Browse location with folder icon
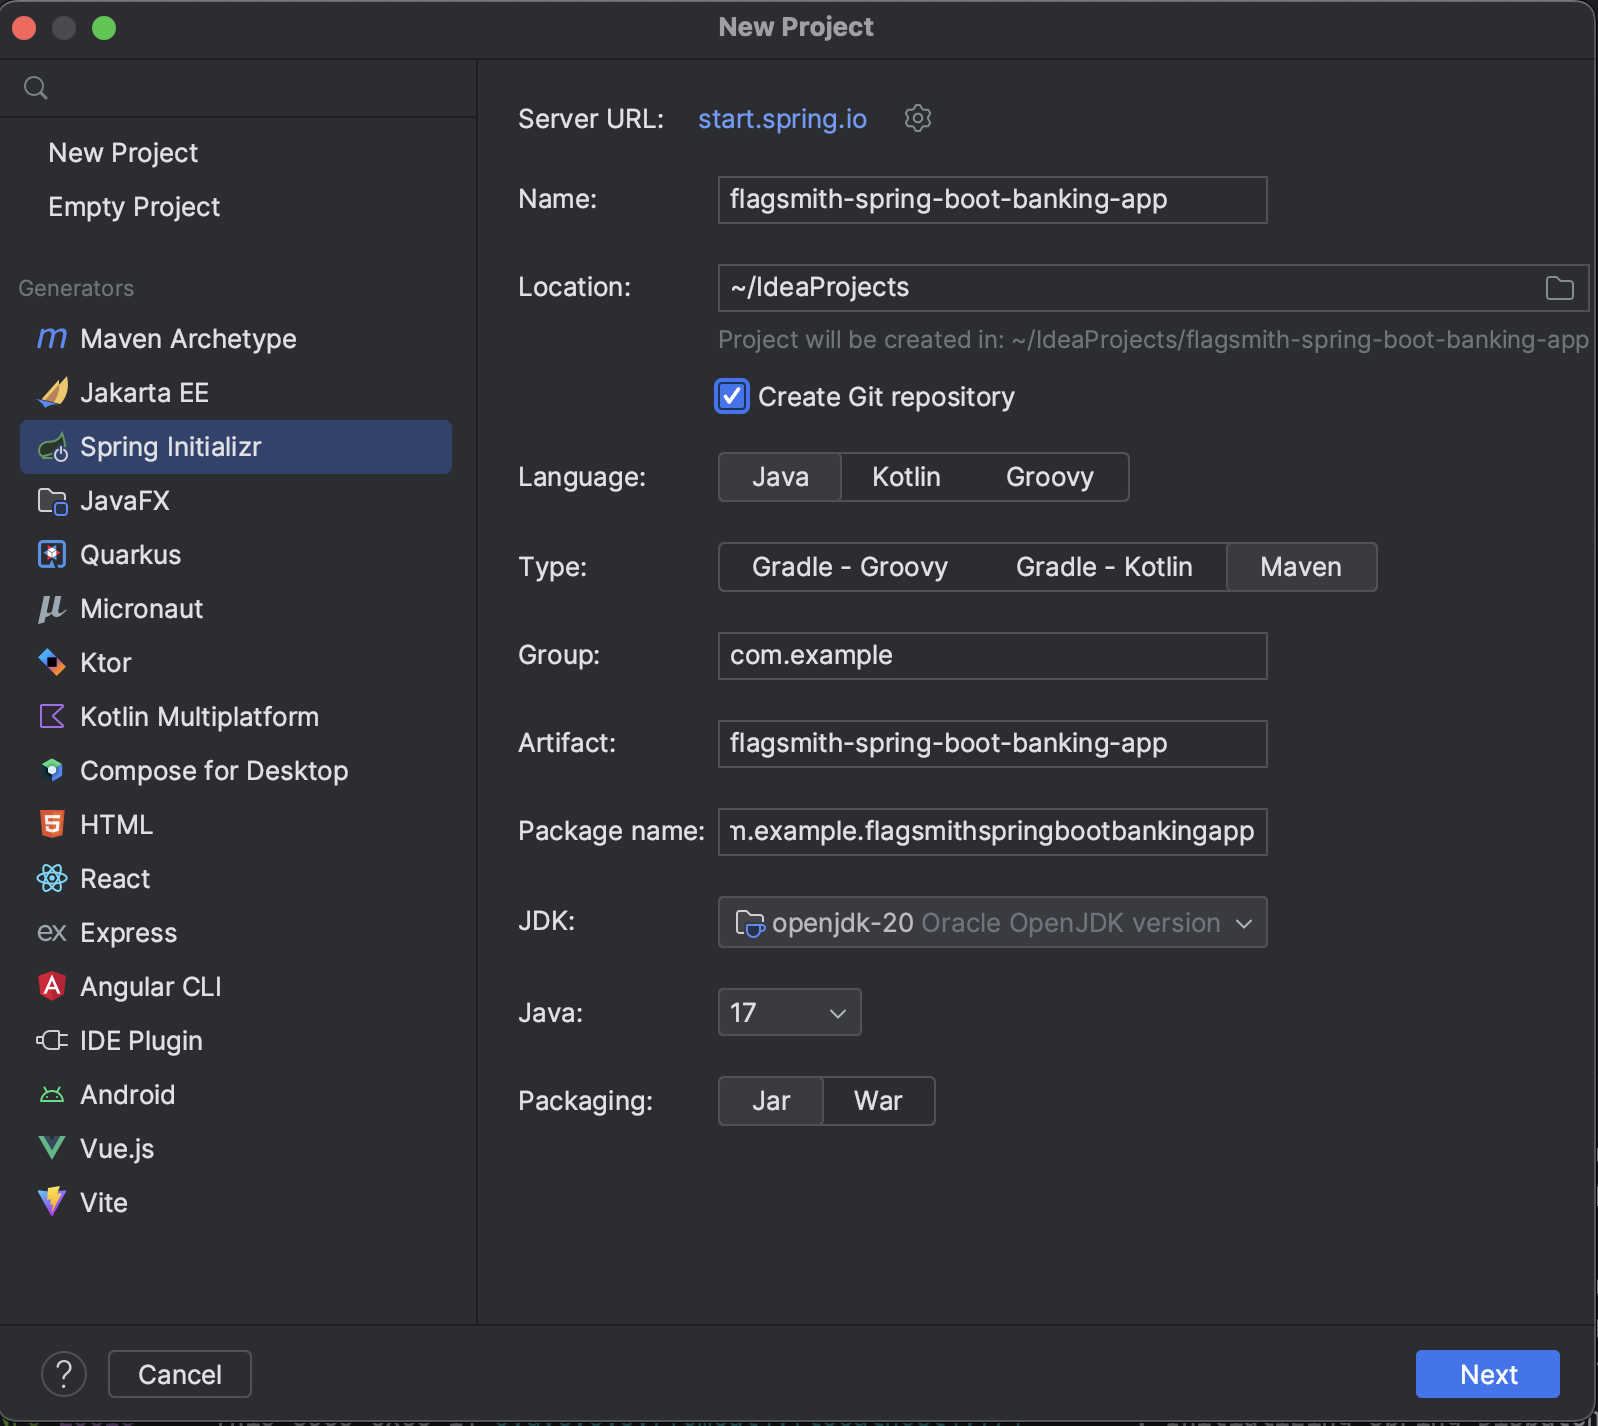 1560,288
